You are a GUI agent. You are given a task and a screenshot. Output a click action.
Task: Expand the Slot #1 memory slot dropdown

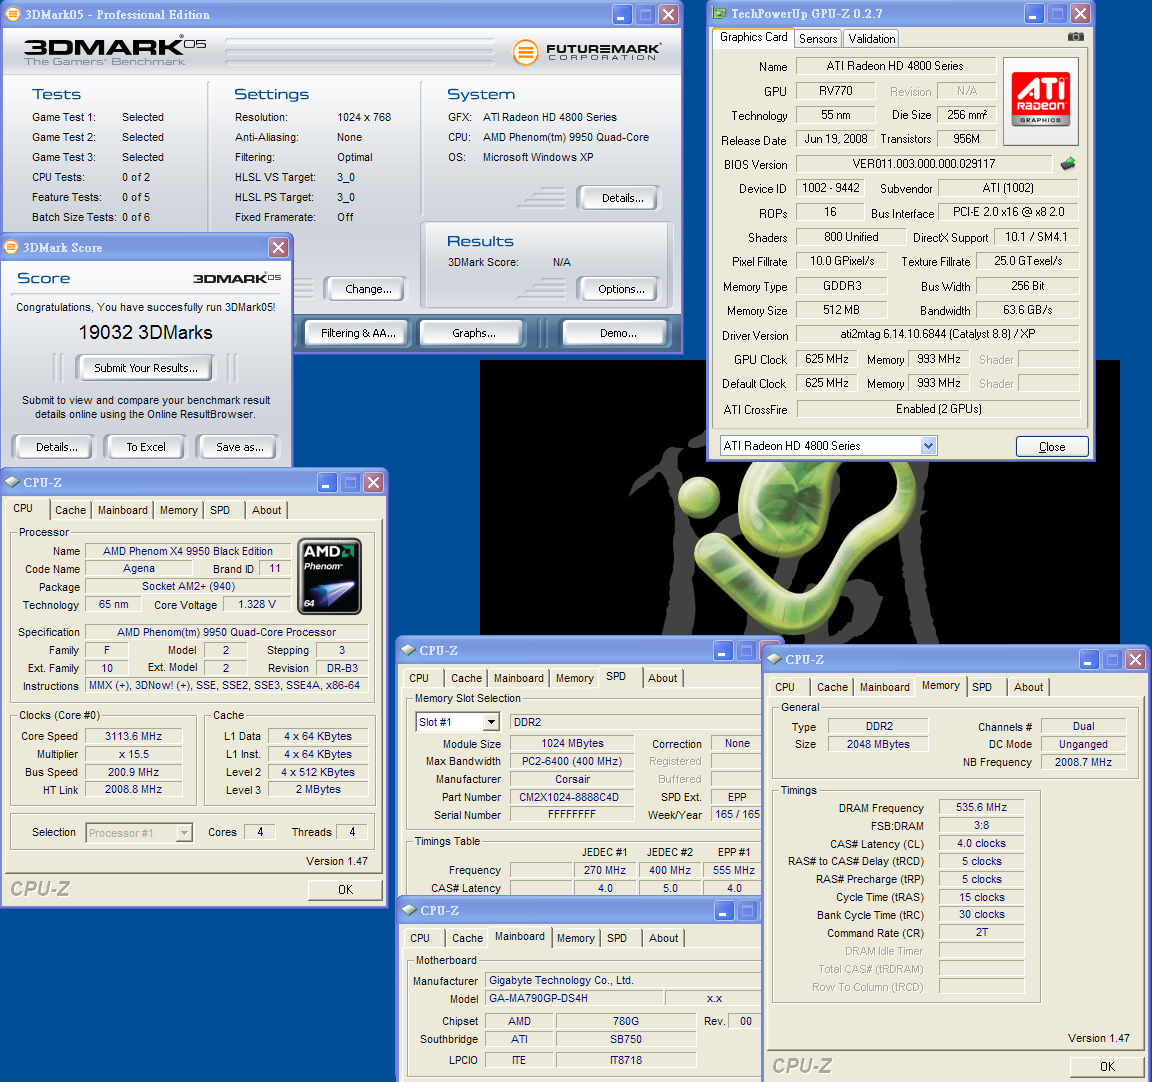point(491,722)
